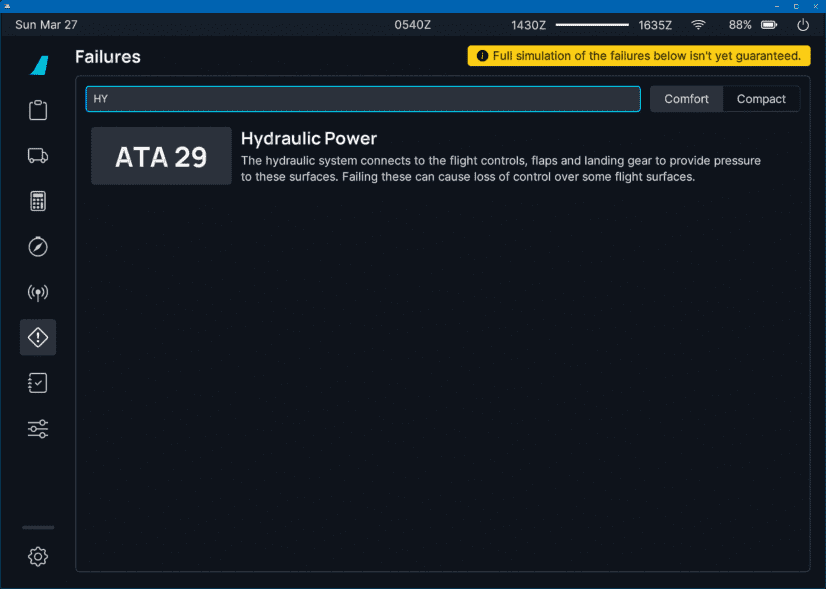Viewport: 826px width, 589px height.
Task: Focus the failures search field containing HY
Action: click(362, 99)
